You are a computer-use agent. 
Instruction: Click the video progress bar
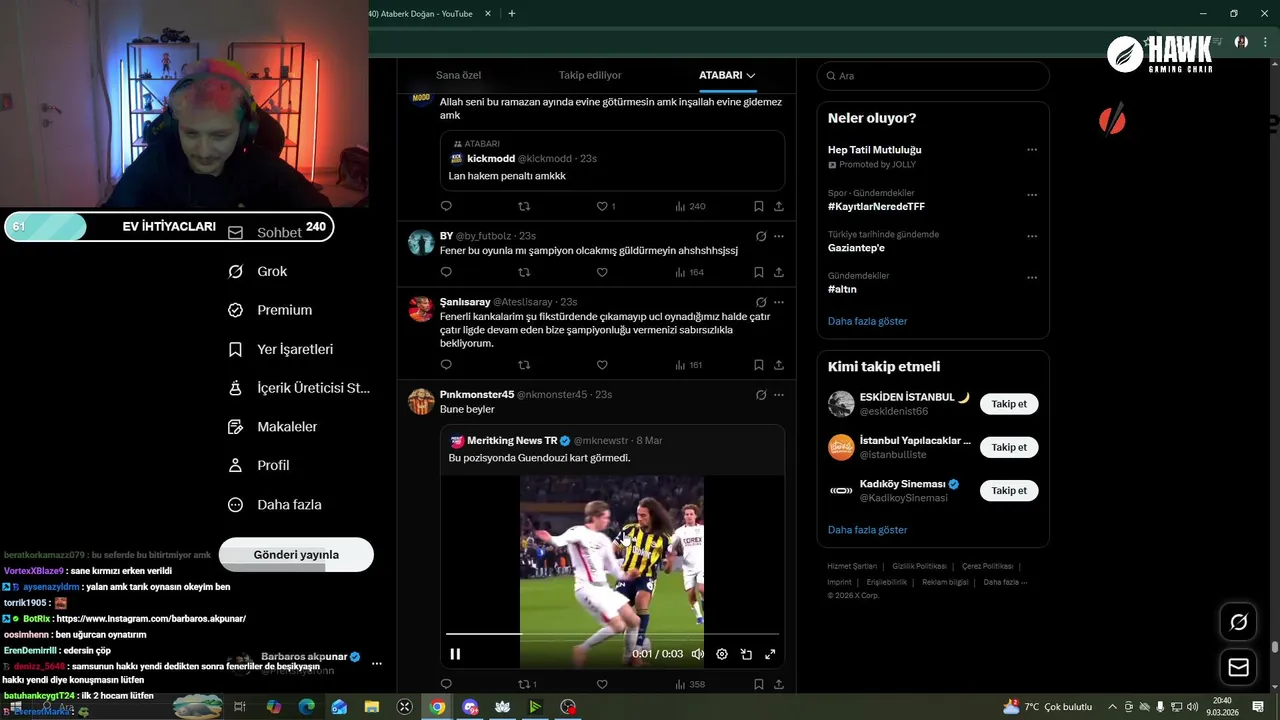click(x=612, y=634)
